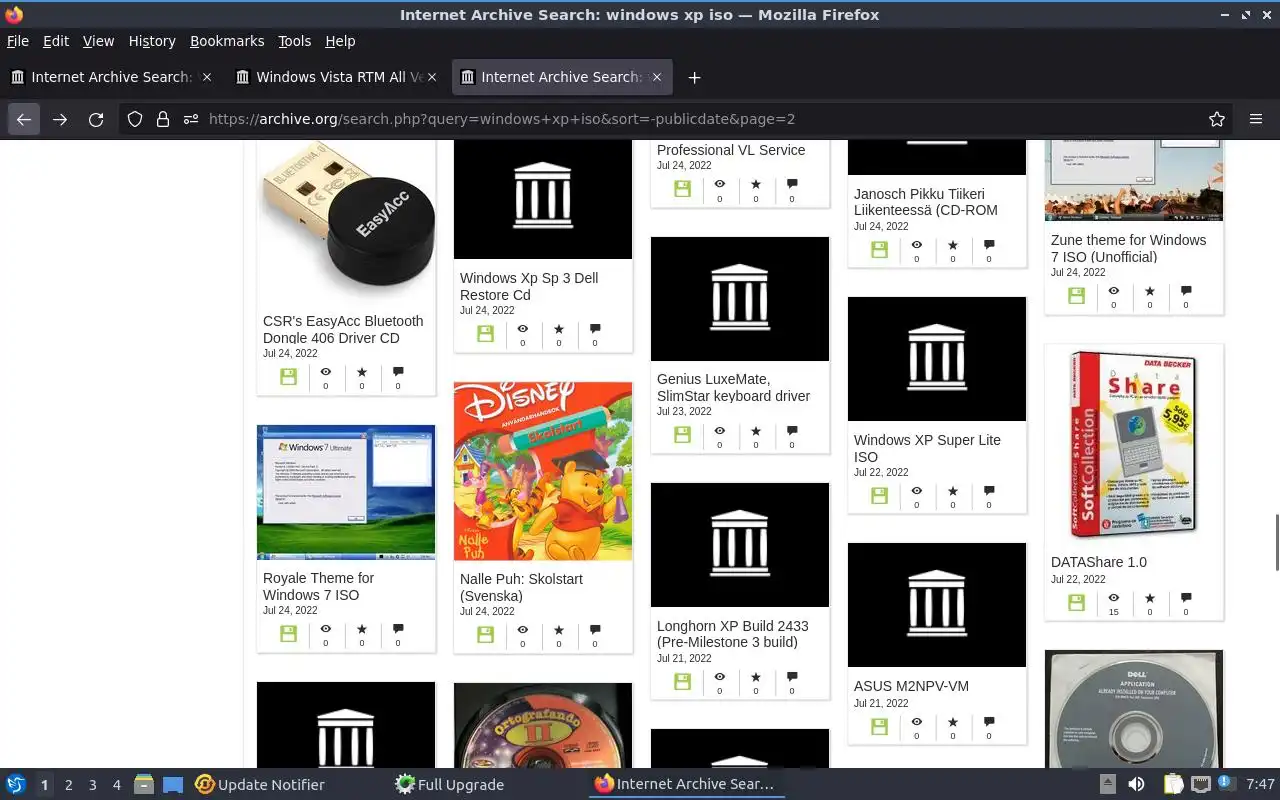Close the Windows Vista RTM tab
Viewport: 1280px width, 800px height.
coord(432,77)
